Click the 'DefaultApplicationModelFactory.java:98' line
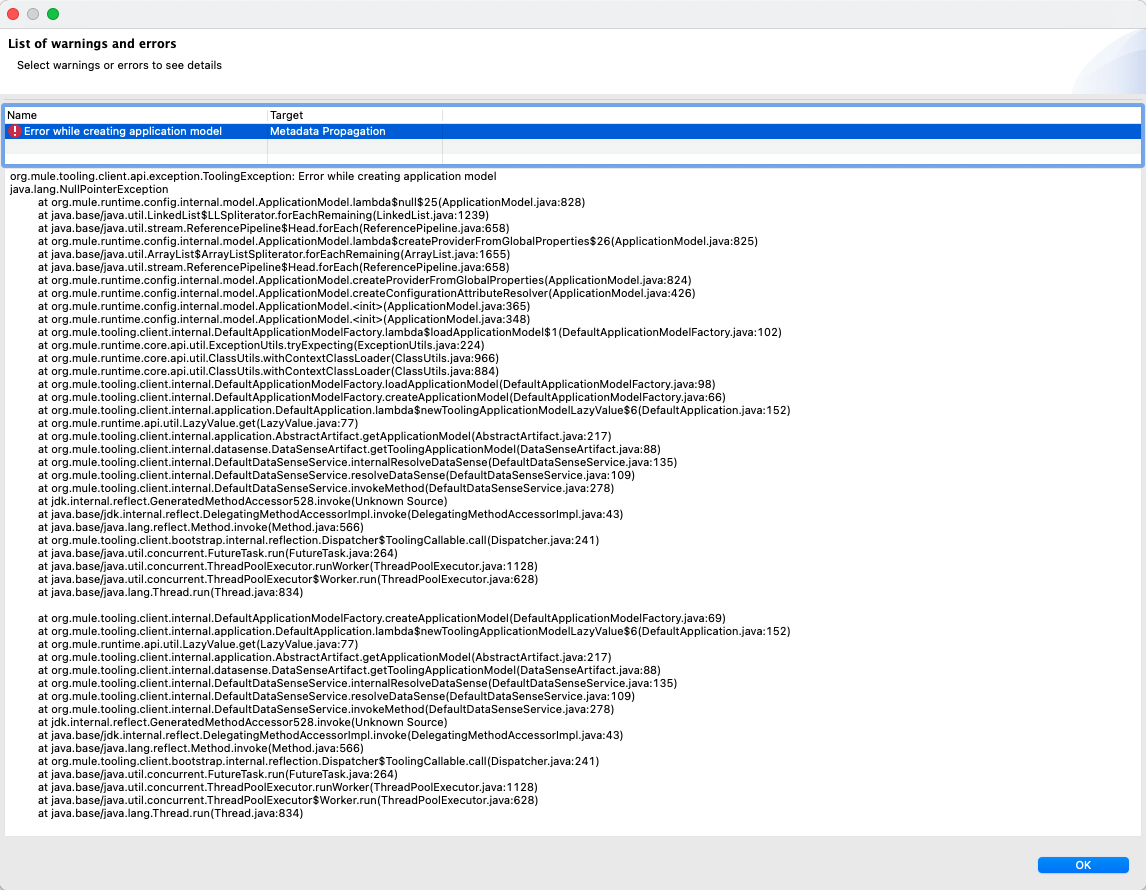This screenshot has height=890, width=1146. tap(376, 384)
